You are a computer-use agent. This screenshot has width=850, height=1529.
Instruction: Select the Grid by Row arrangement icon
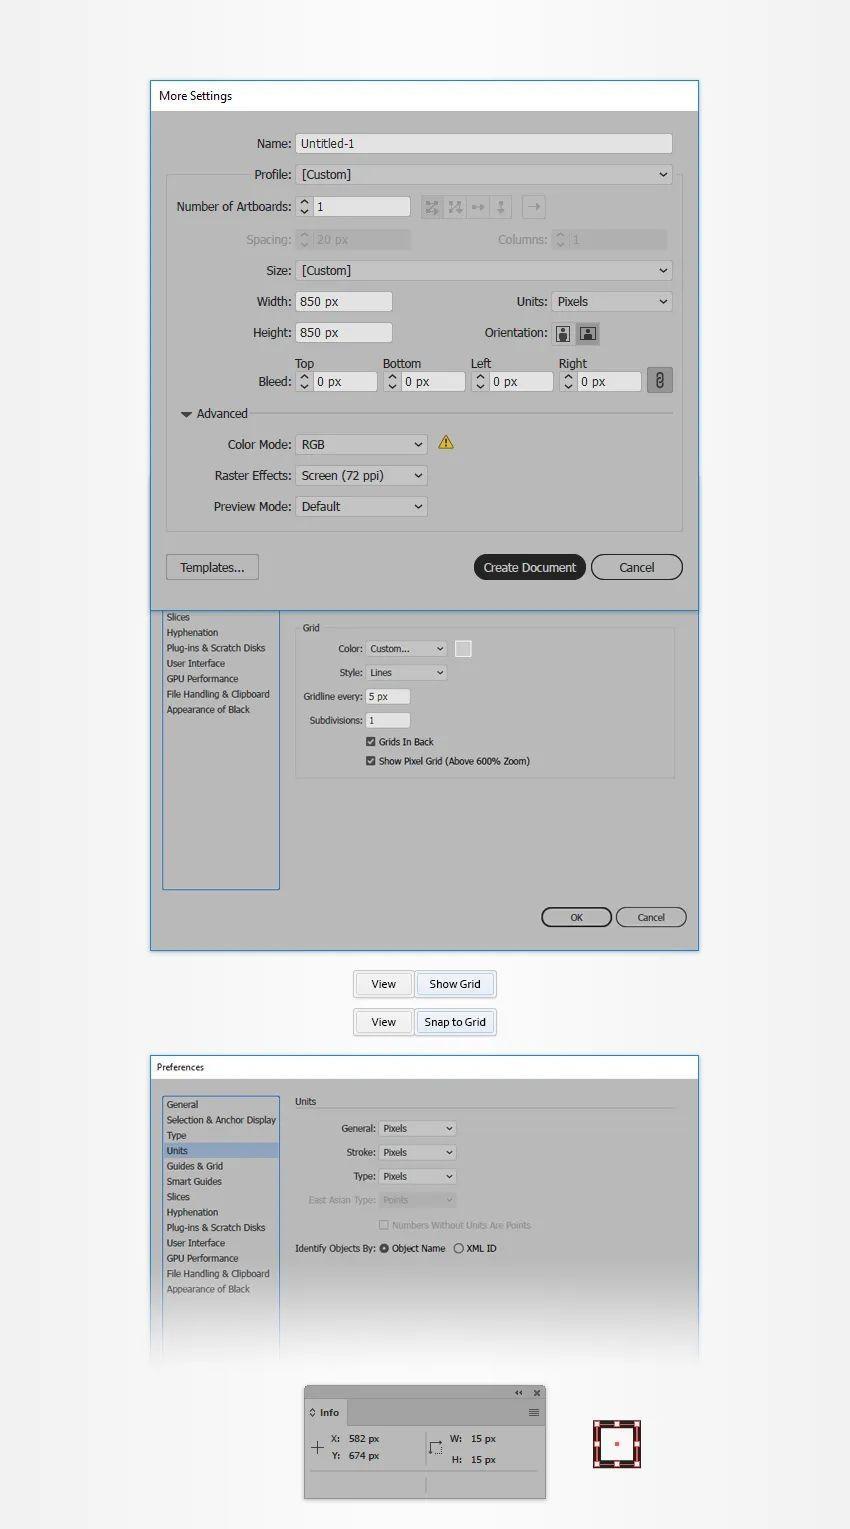tap(432, 207)
